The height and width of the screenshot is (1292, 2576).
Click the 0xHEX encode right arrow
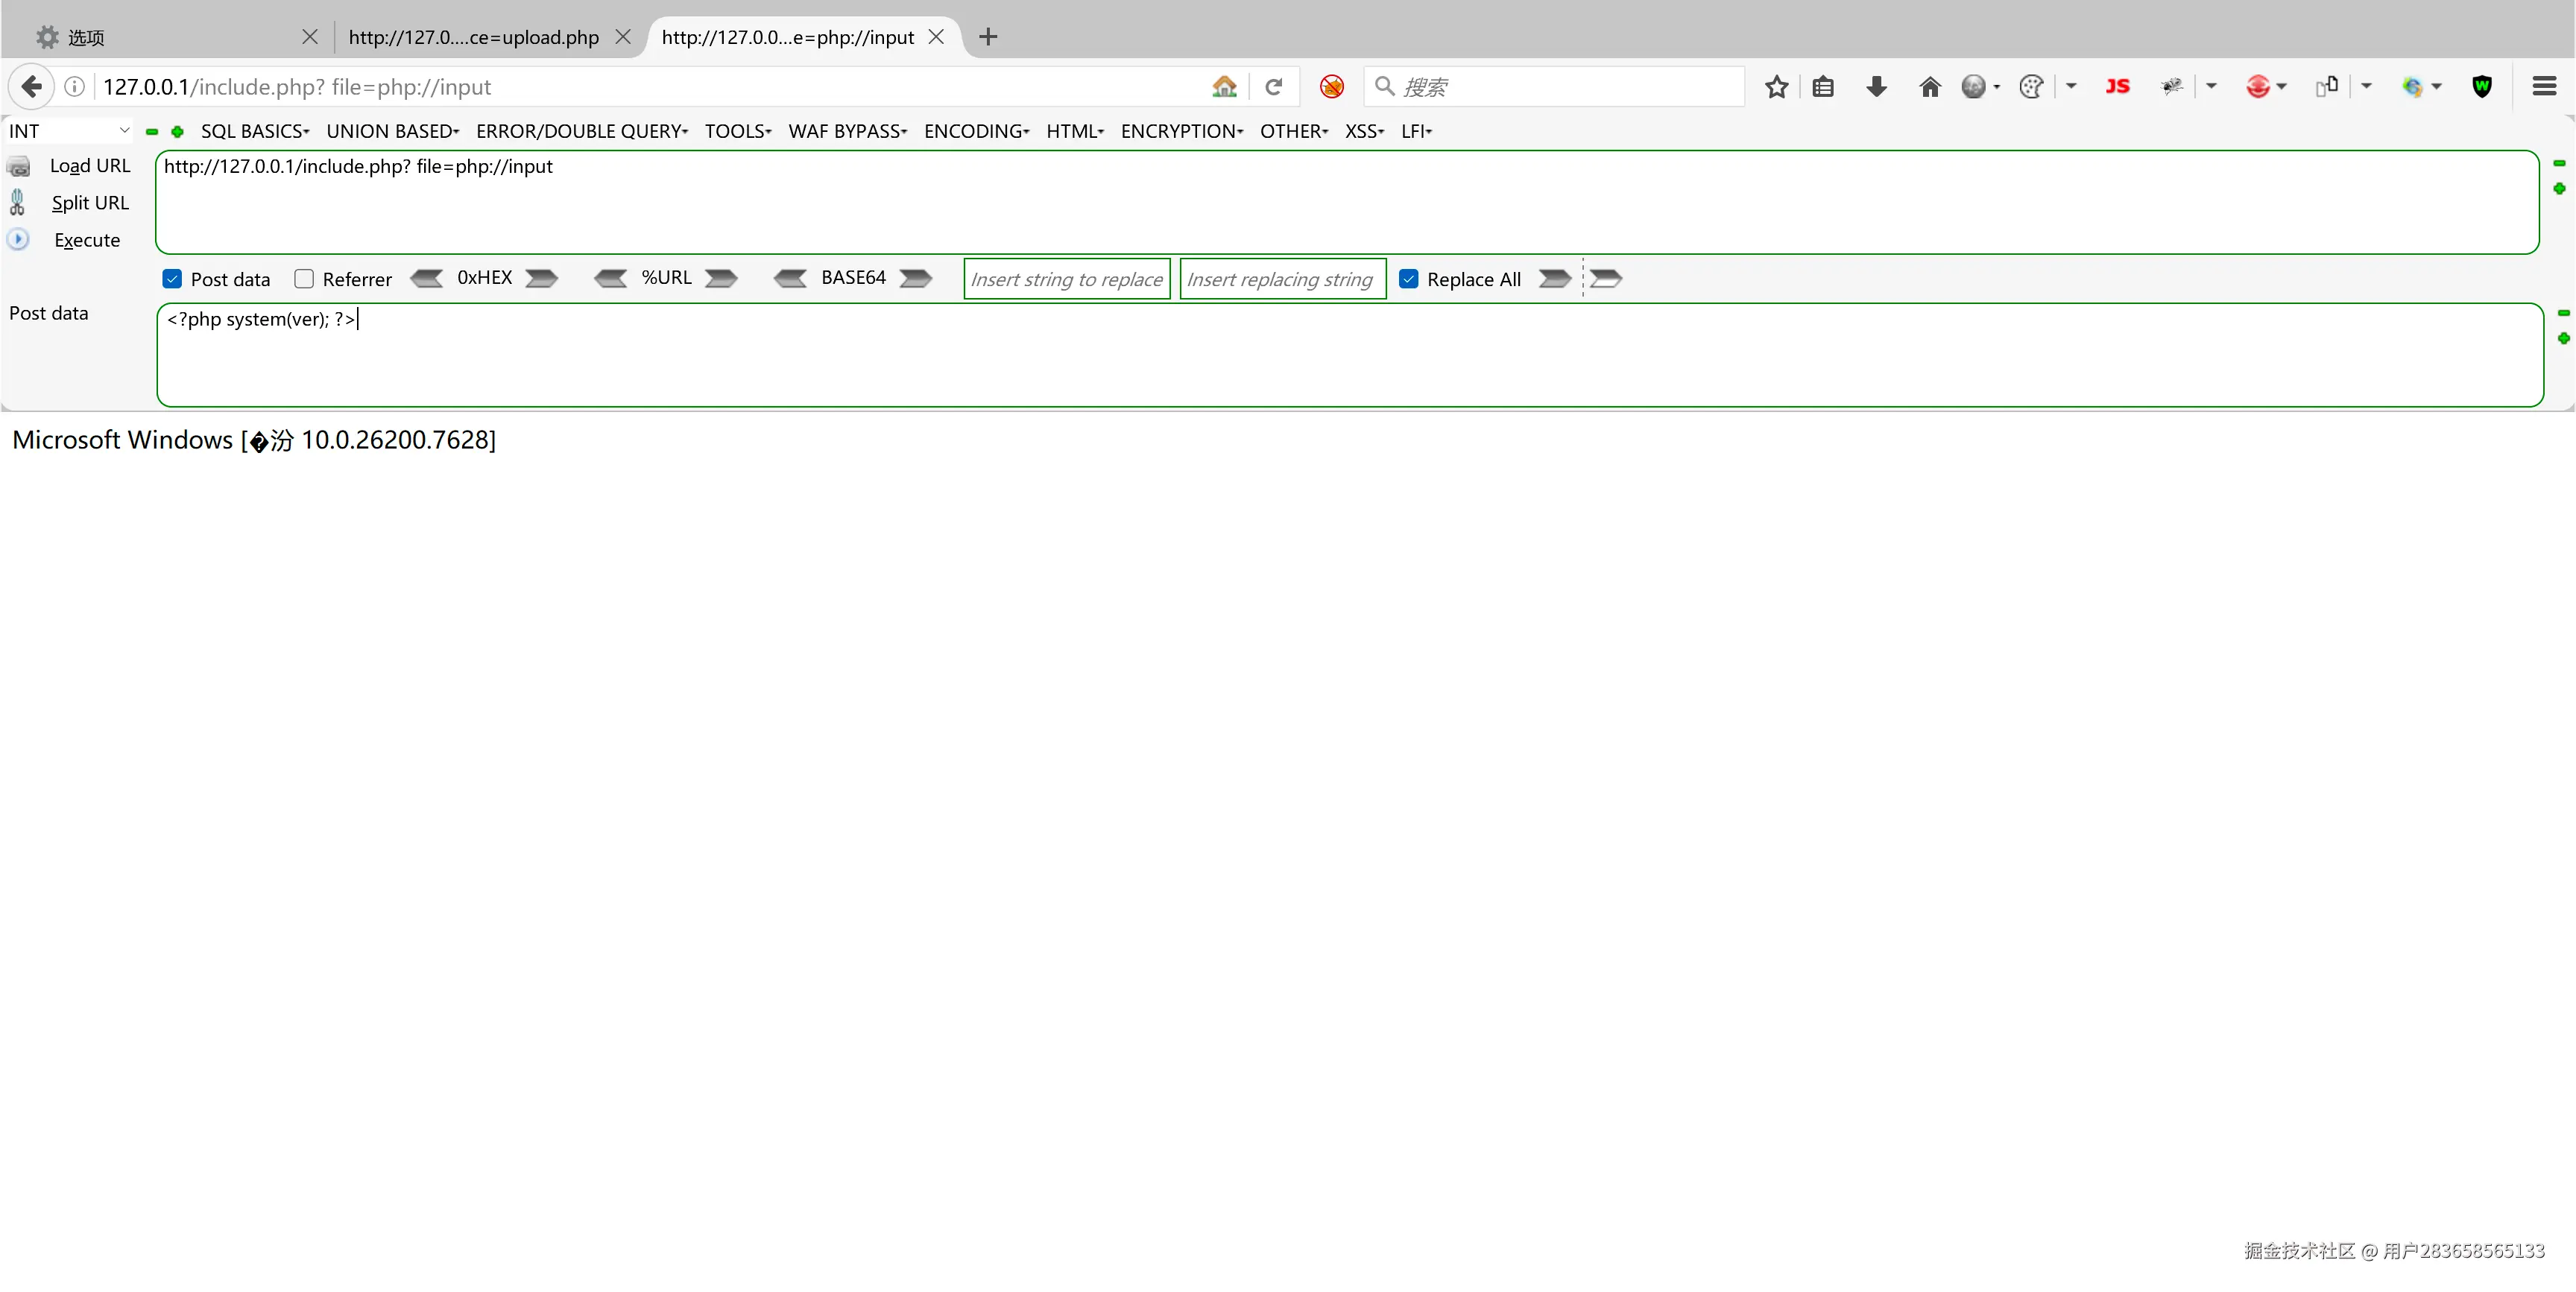541,278
